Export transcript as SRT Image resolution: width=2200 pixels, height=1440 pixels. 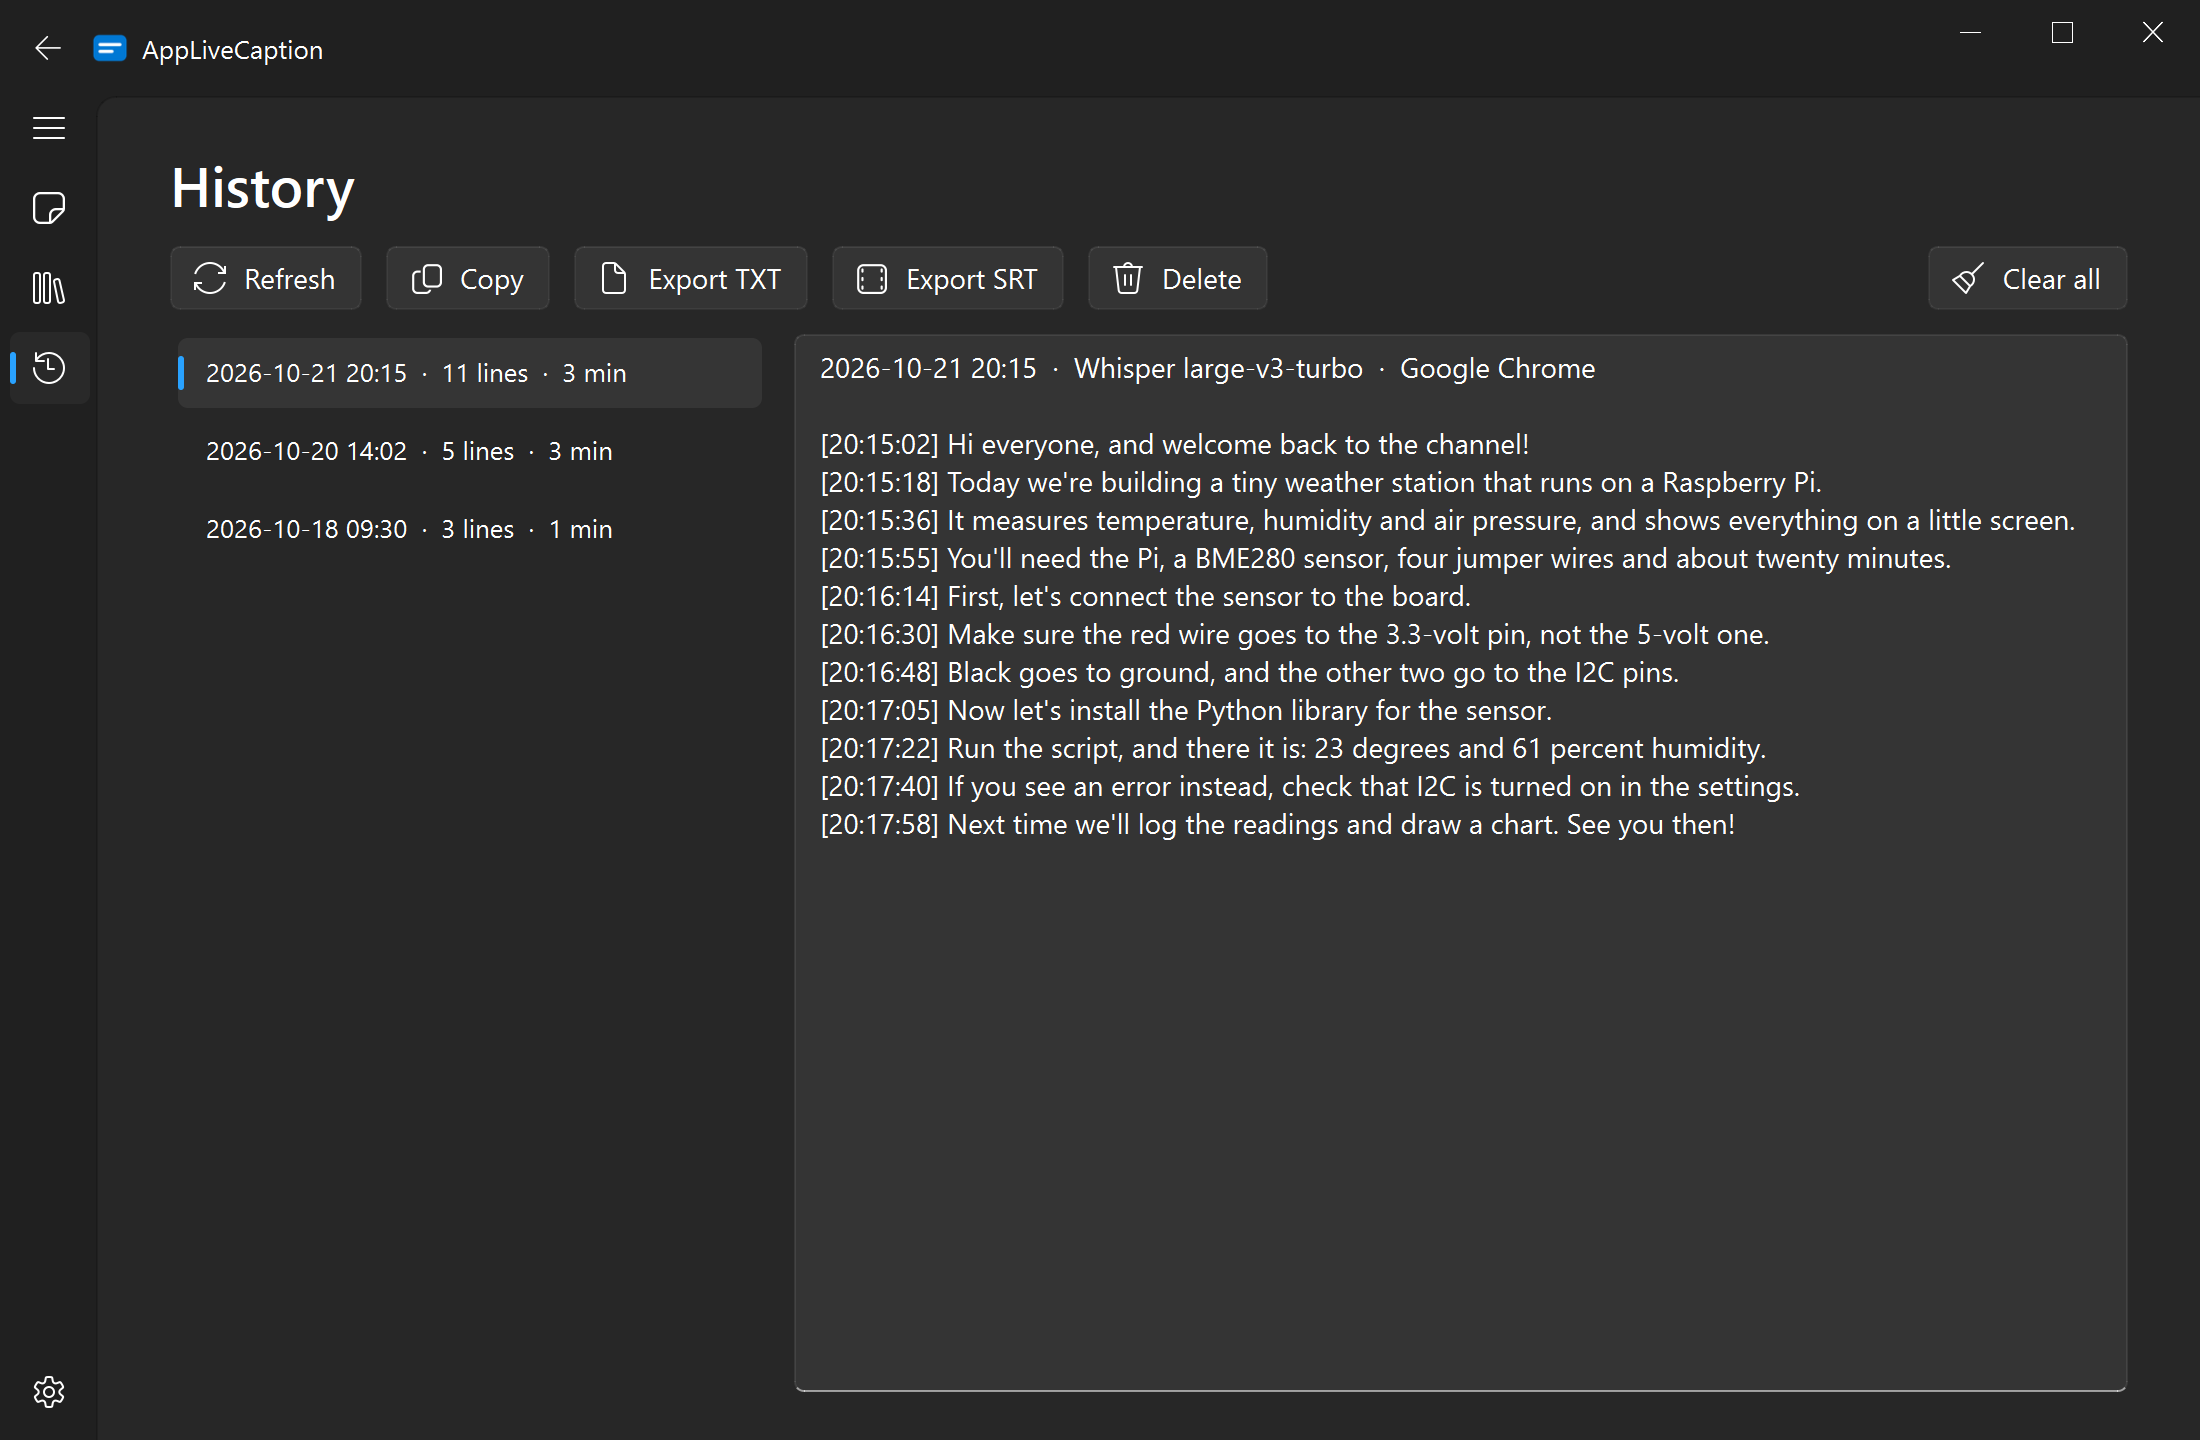[947, 278]
